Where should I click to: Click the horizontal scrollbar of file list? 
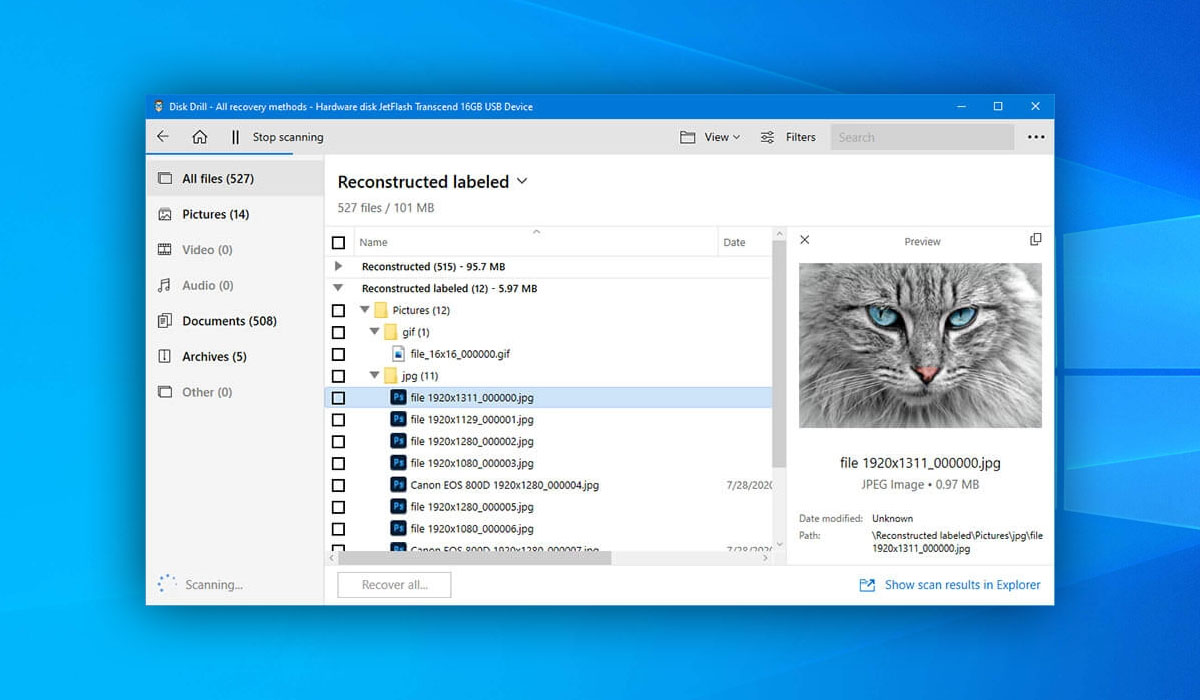pyautogui.click(x=475, y=558)
